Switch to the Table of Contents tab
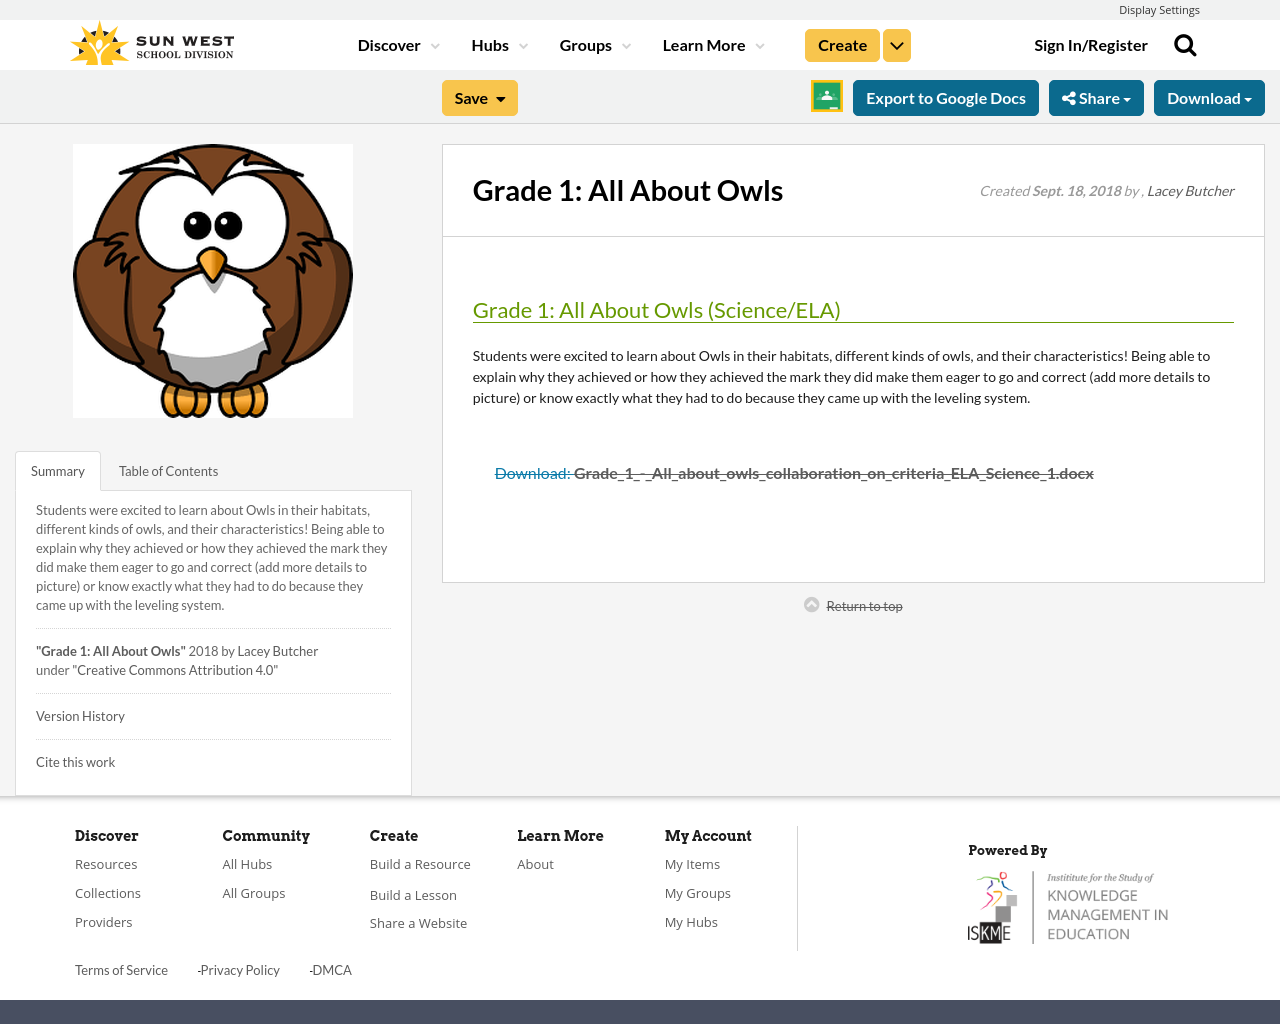The height and width of the screenshot is (1024, 1280). click(x=168, y=470)
